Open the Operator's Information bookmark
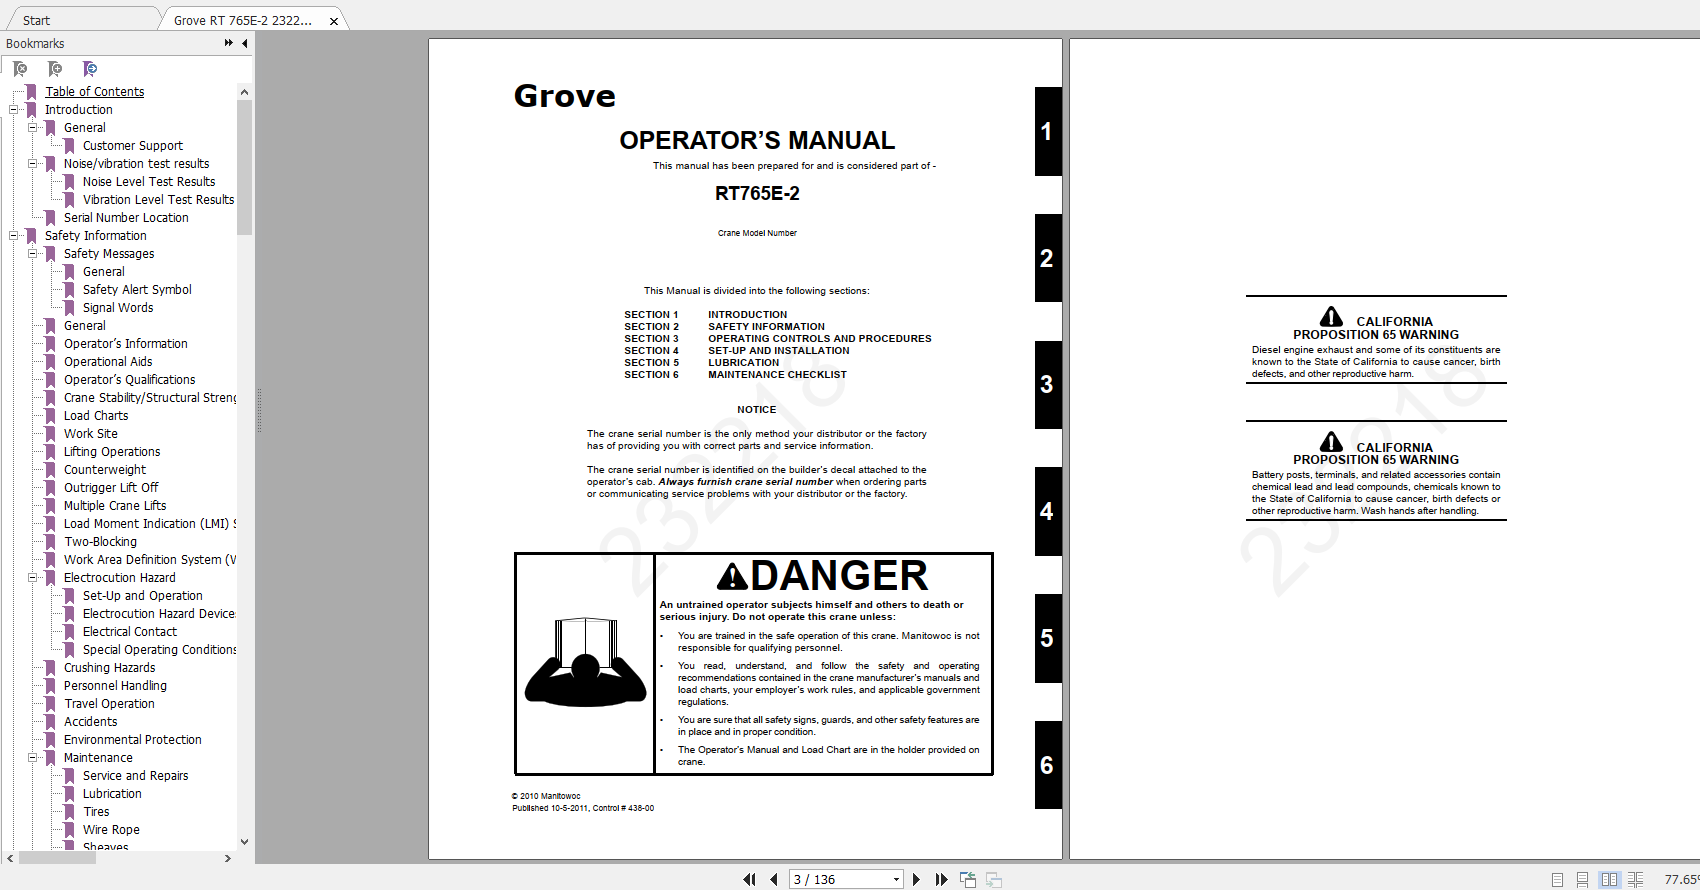 (x=126, y=344)
